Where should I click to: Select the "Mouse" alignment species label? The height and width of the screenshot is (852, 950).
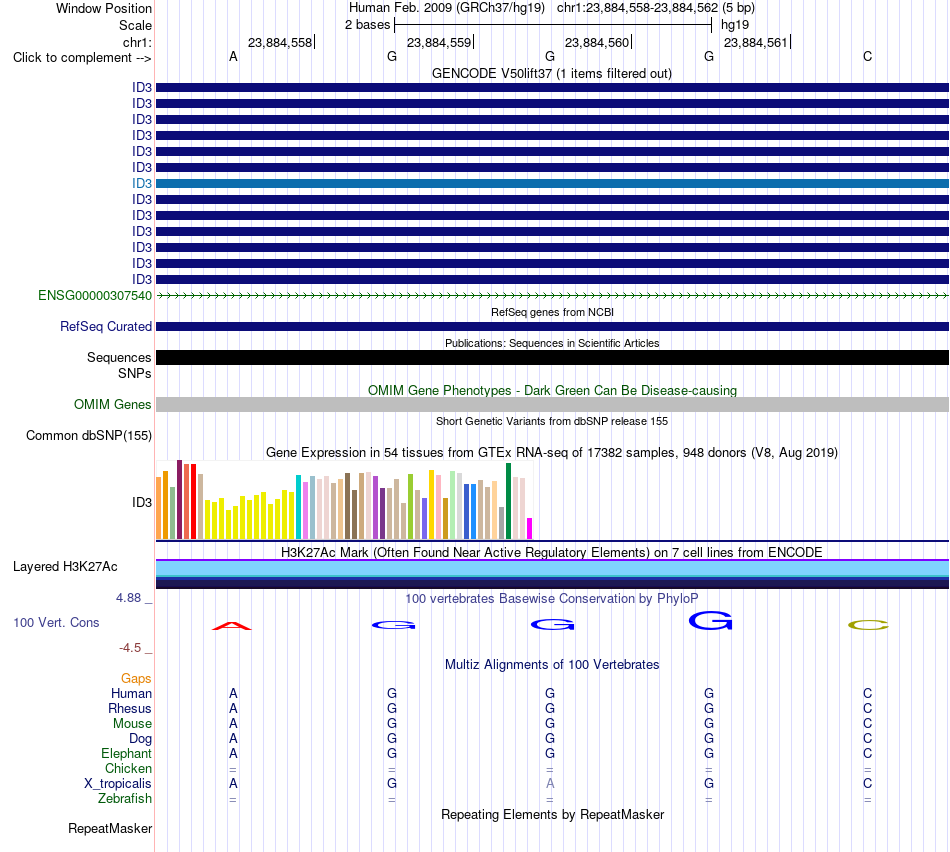(132, 724)
